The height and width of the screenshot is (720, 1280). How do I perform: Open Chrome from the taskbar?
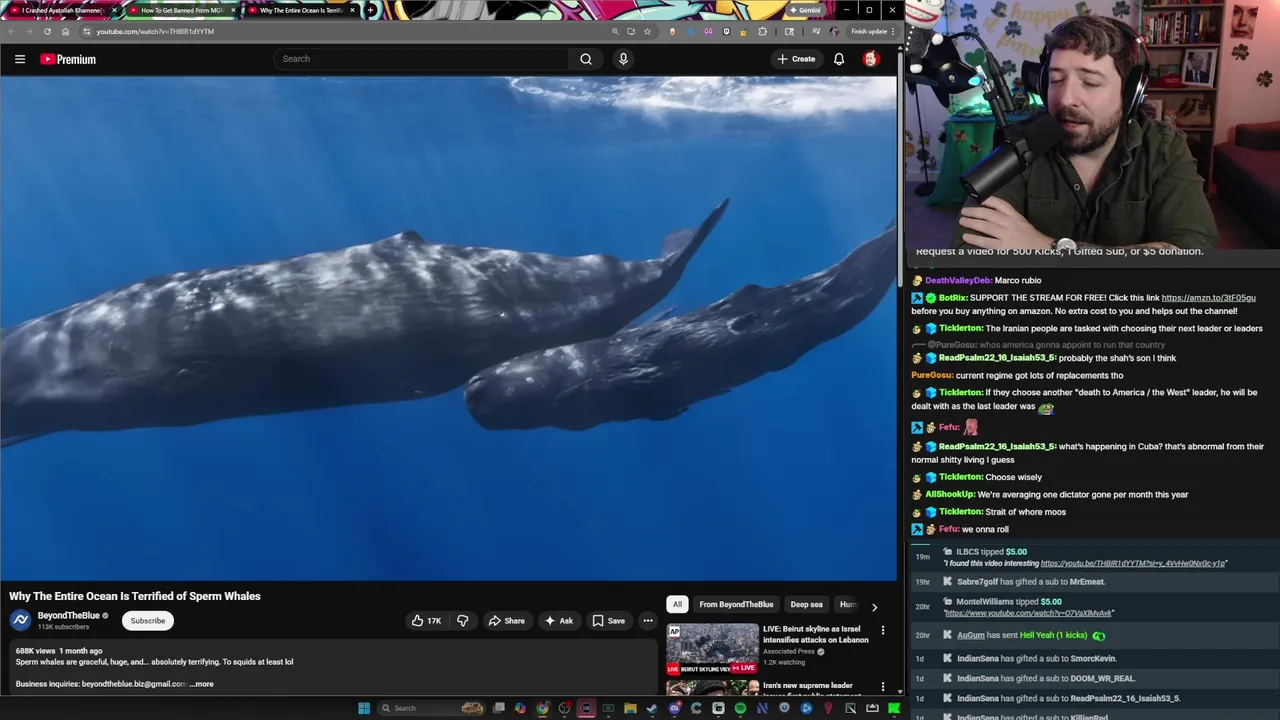point(542,708)
